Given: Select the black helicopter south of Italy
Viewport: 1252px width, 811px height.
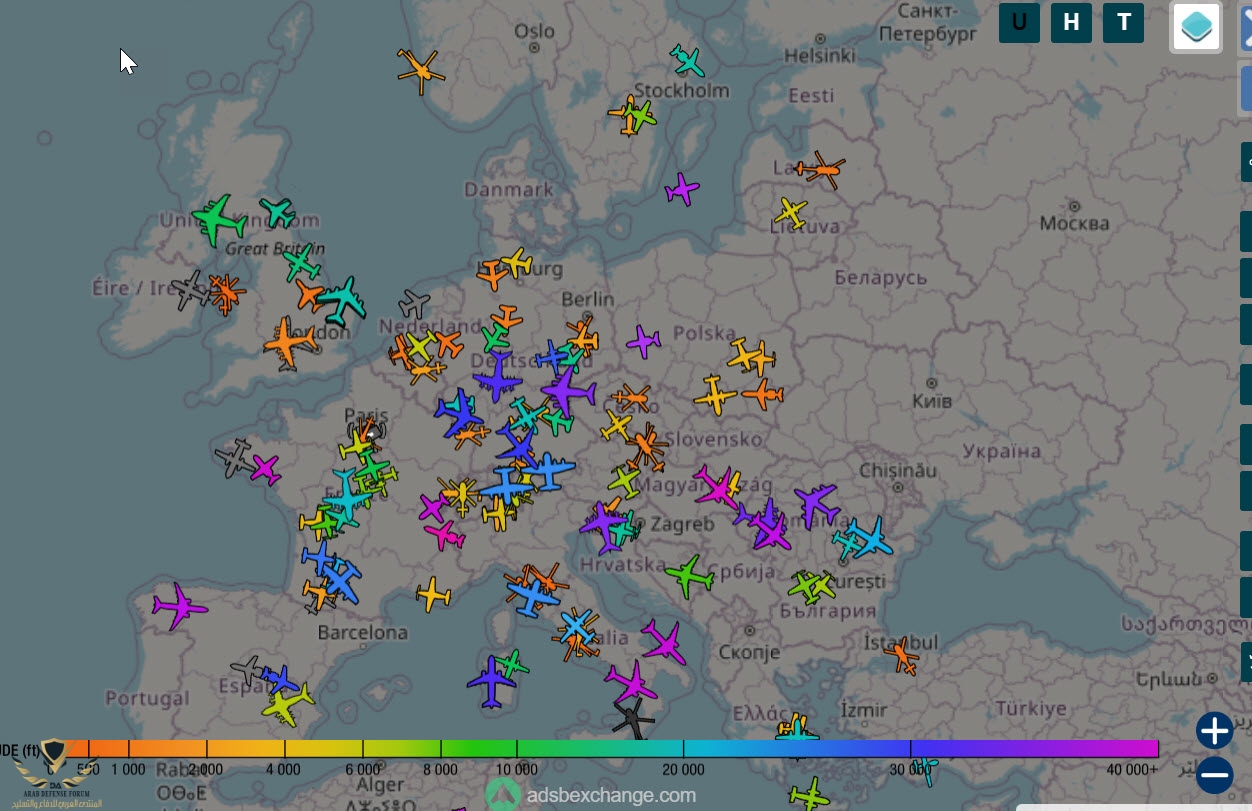Looking at the screenshot, I should 633,717.
